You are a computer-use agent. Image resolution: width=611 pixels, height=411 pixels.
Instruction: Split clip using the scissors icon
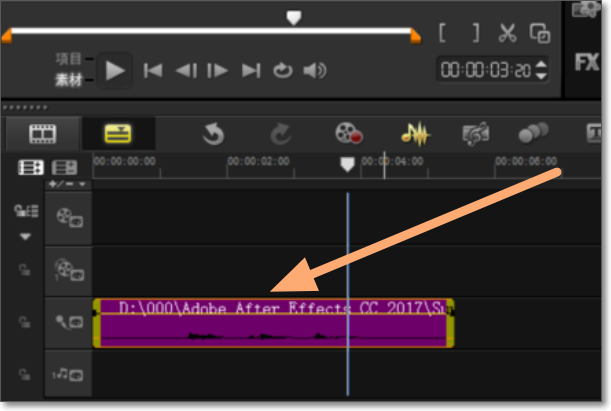tap(507, 32)
